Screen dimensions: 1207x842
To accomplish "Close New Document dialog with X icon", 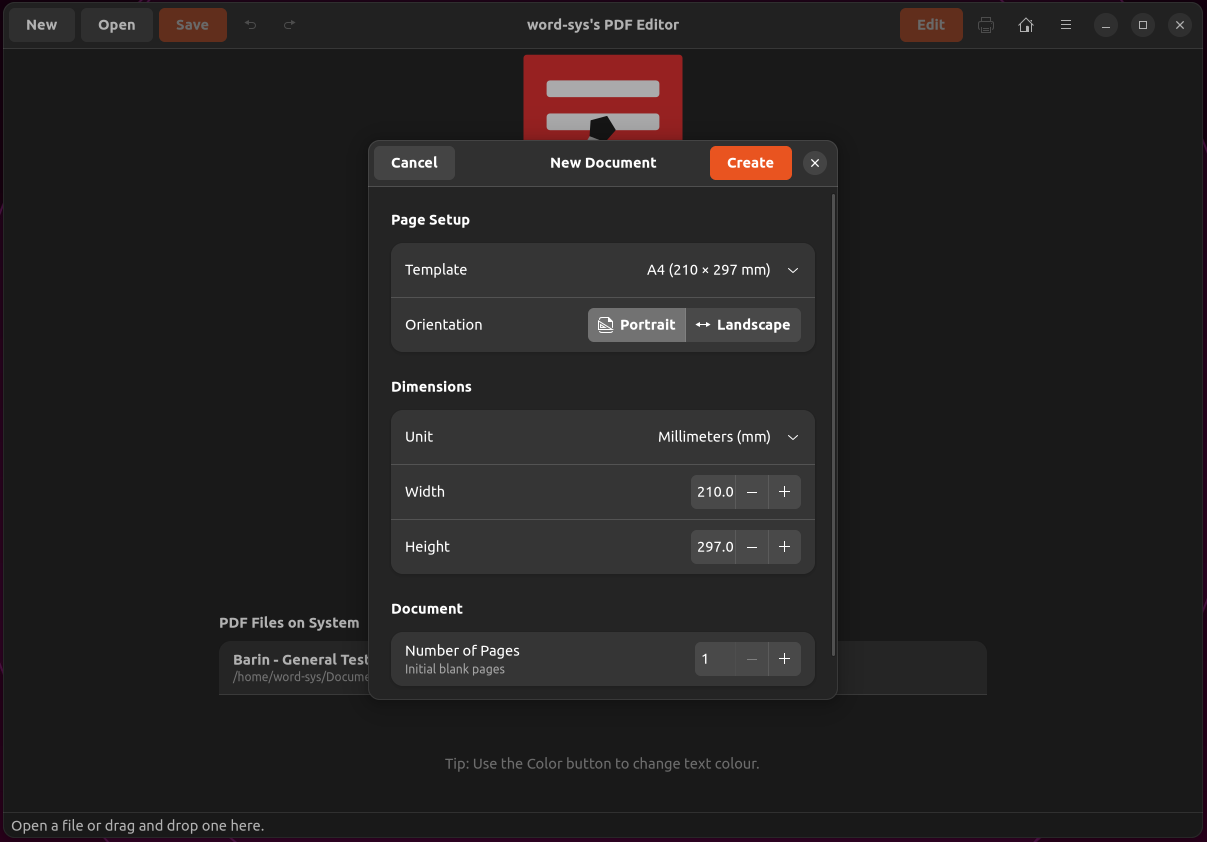I will click(815, 163).
